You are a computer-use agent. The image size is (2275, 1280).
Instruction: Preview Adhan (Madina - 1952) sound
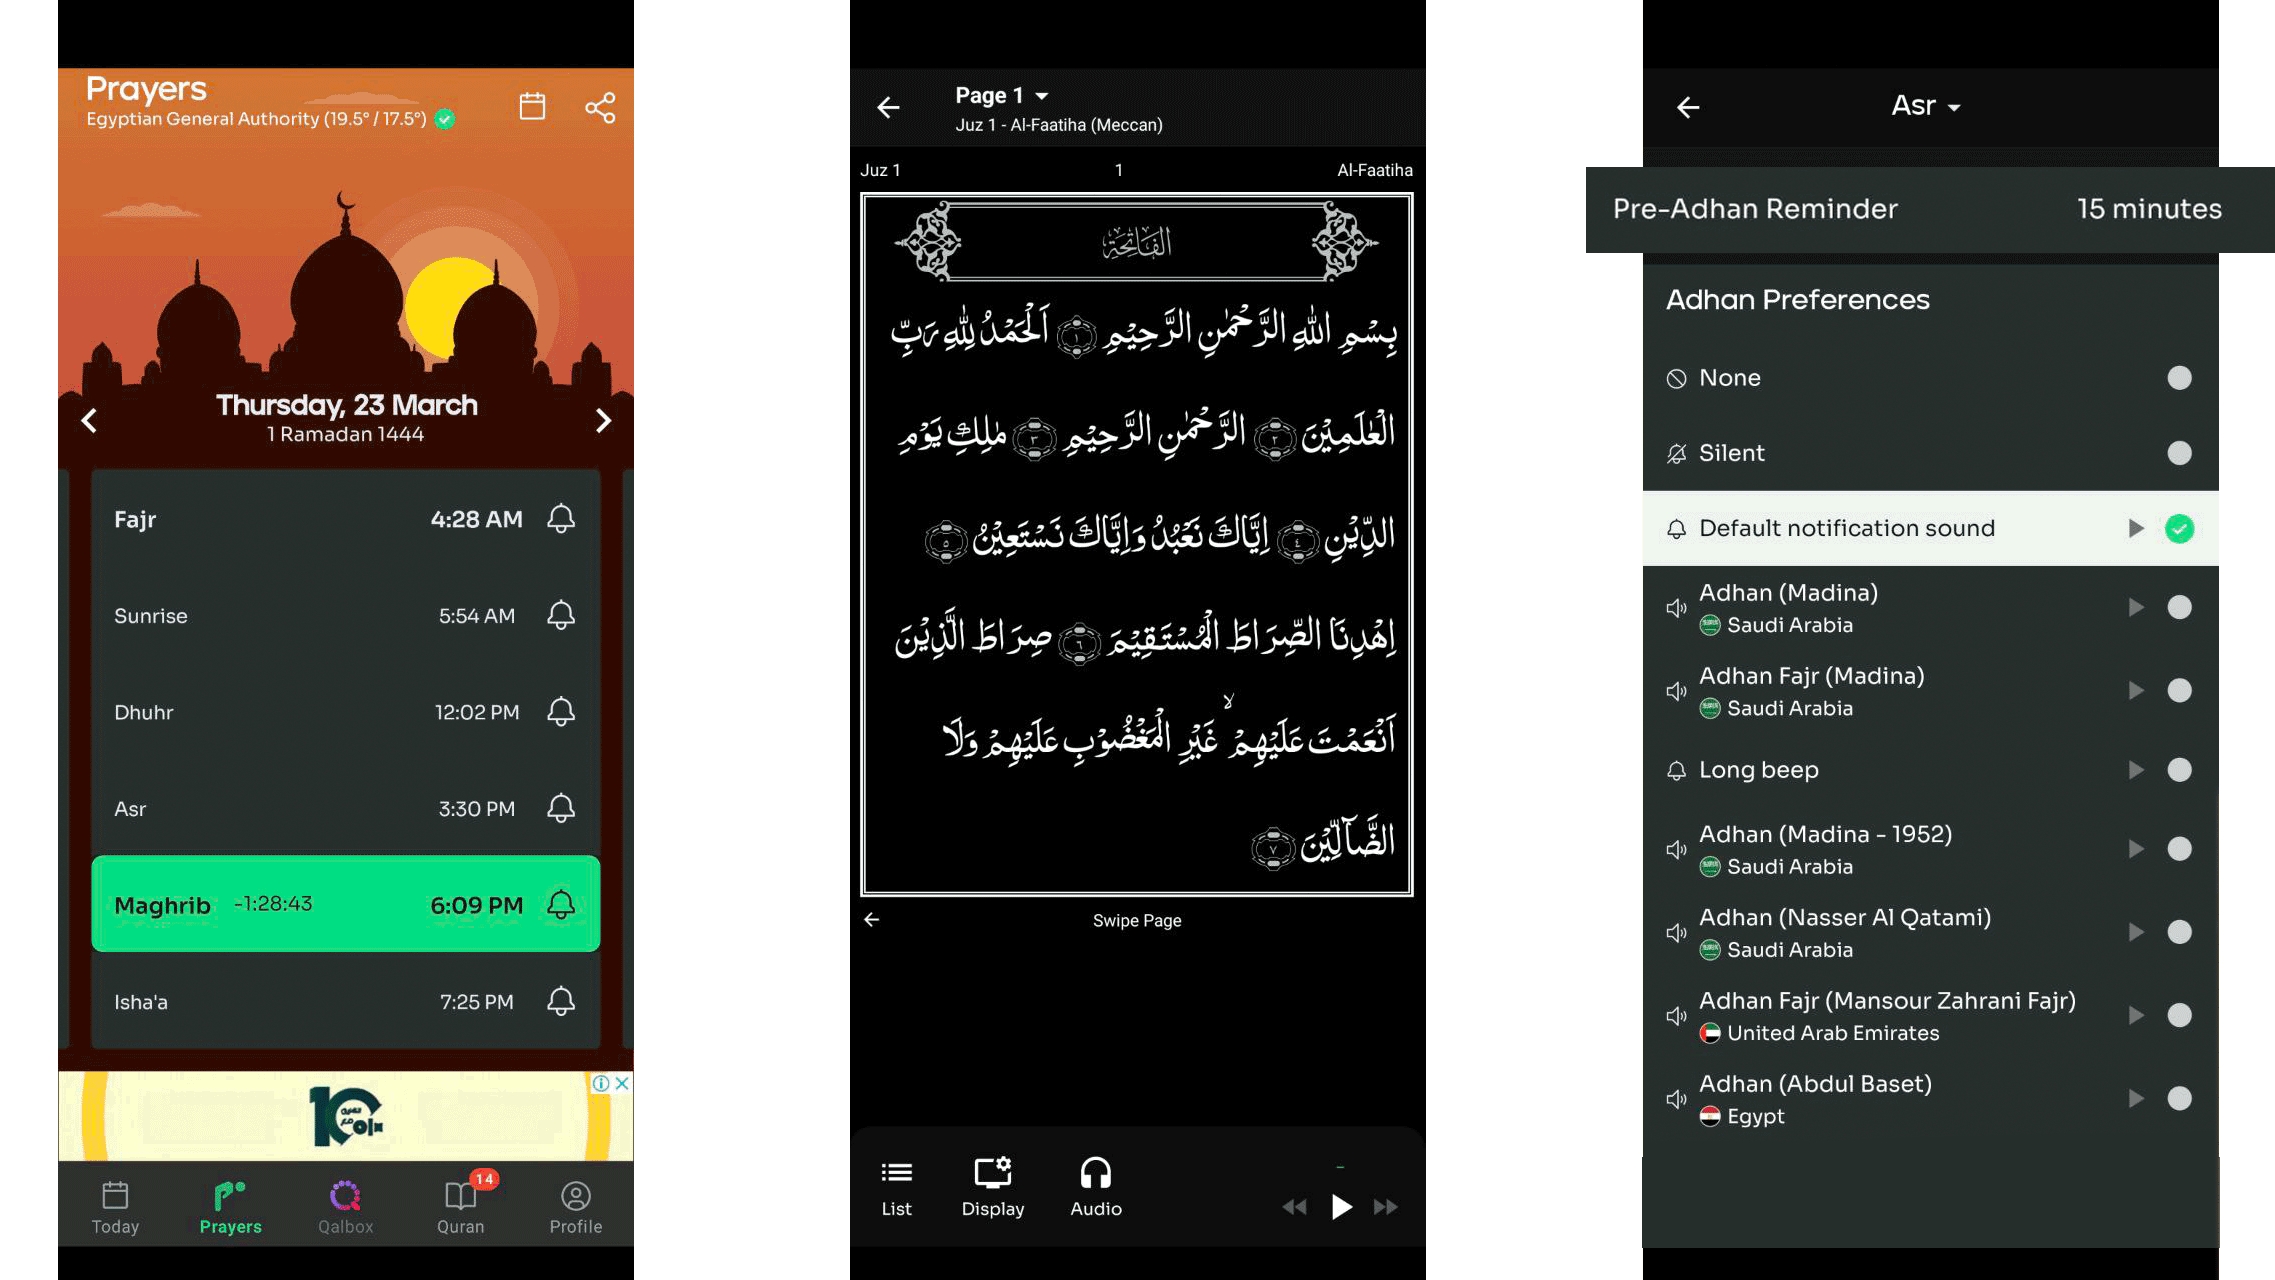coord(2136,849)
